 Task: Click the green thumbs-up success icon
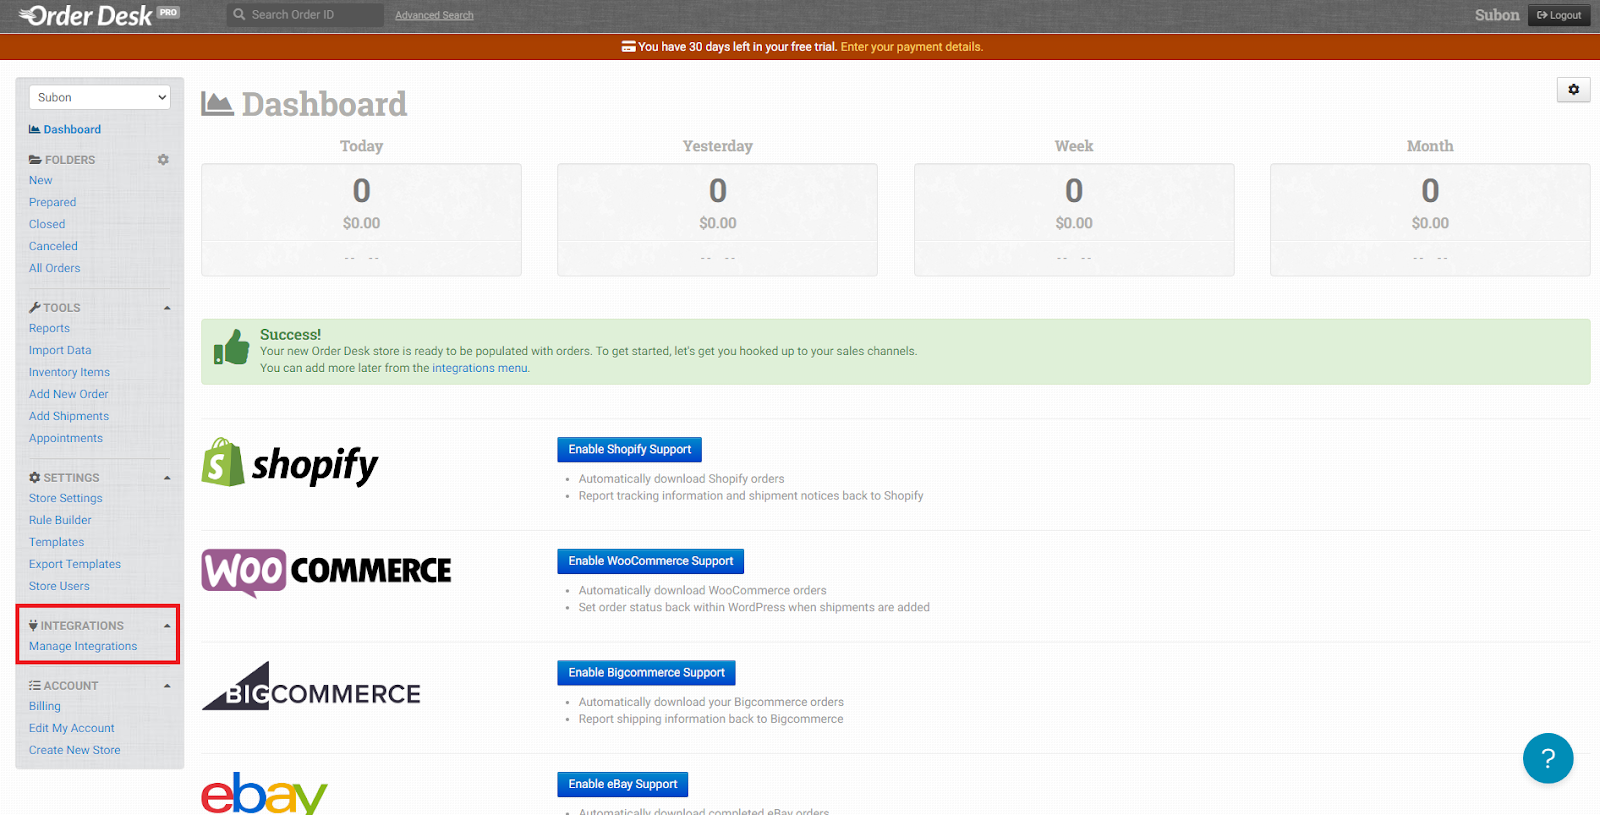click(x=231, y=348)
